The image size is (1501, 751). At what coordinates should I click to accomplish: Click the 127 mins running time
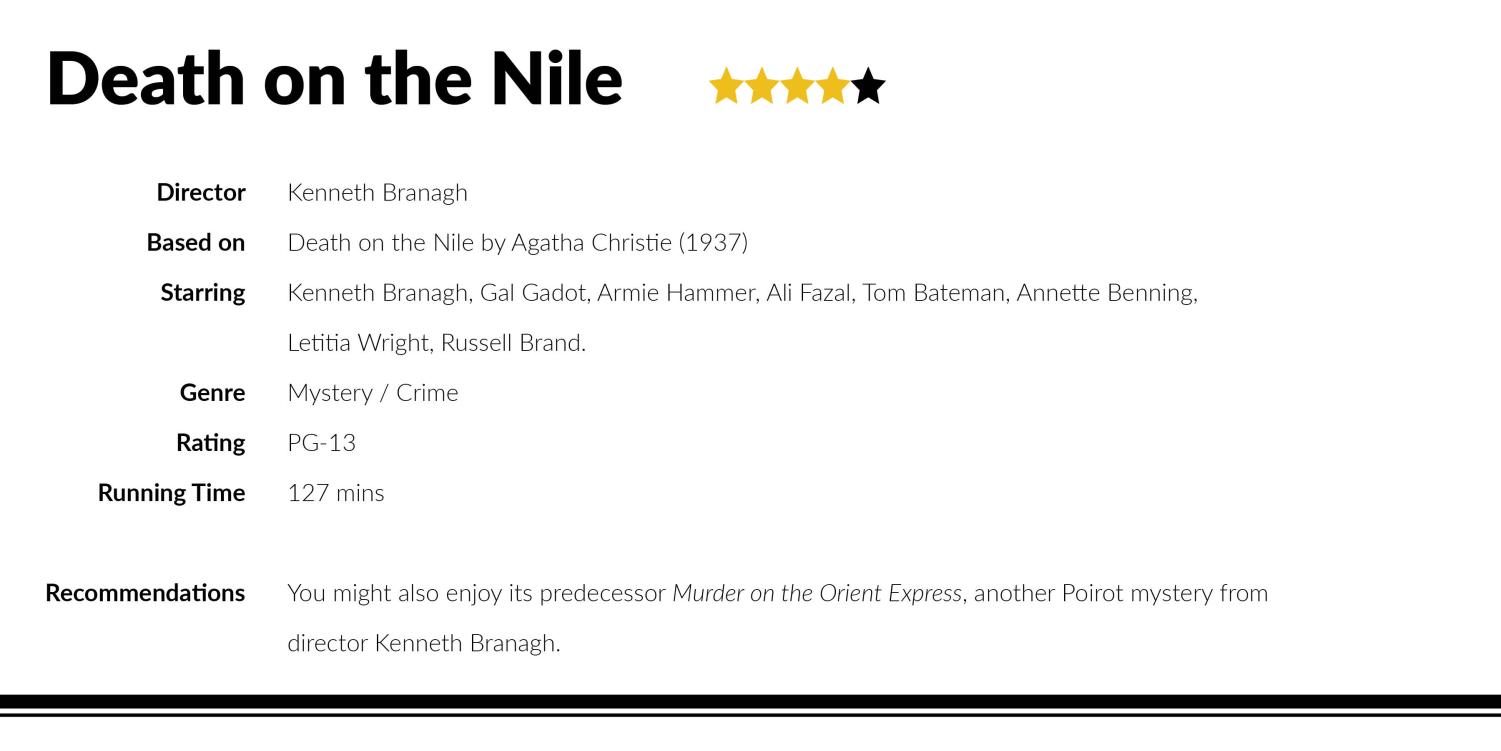[336, 492]
